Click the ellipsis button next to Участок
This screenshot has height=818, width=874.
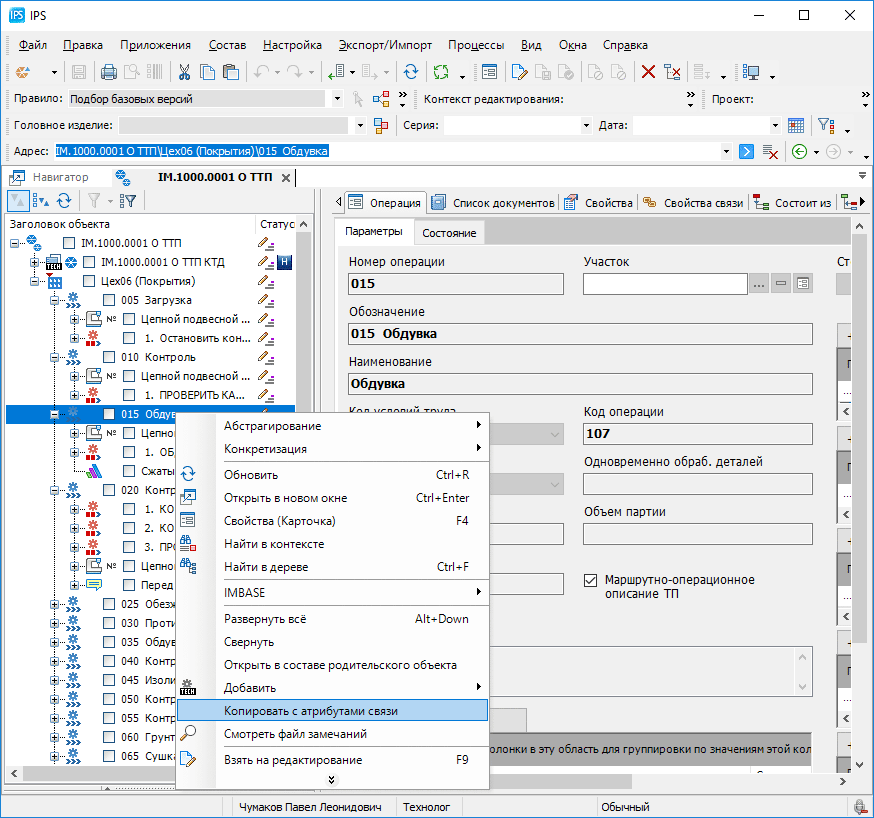point(759,284)
